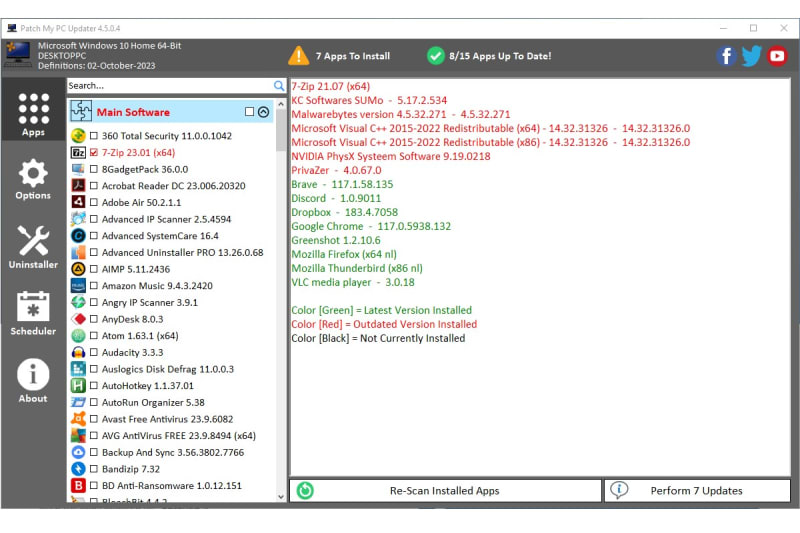The image size is (800, 533).
Task: Click the app list scroll-up arrow
Action: 281,104
